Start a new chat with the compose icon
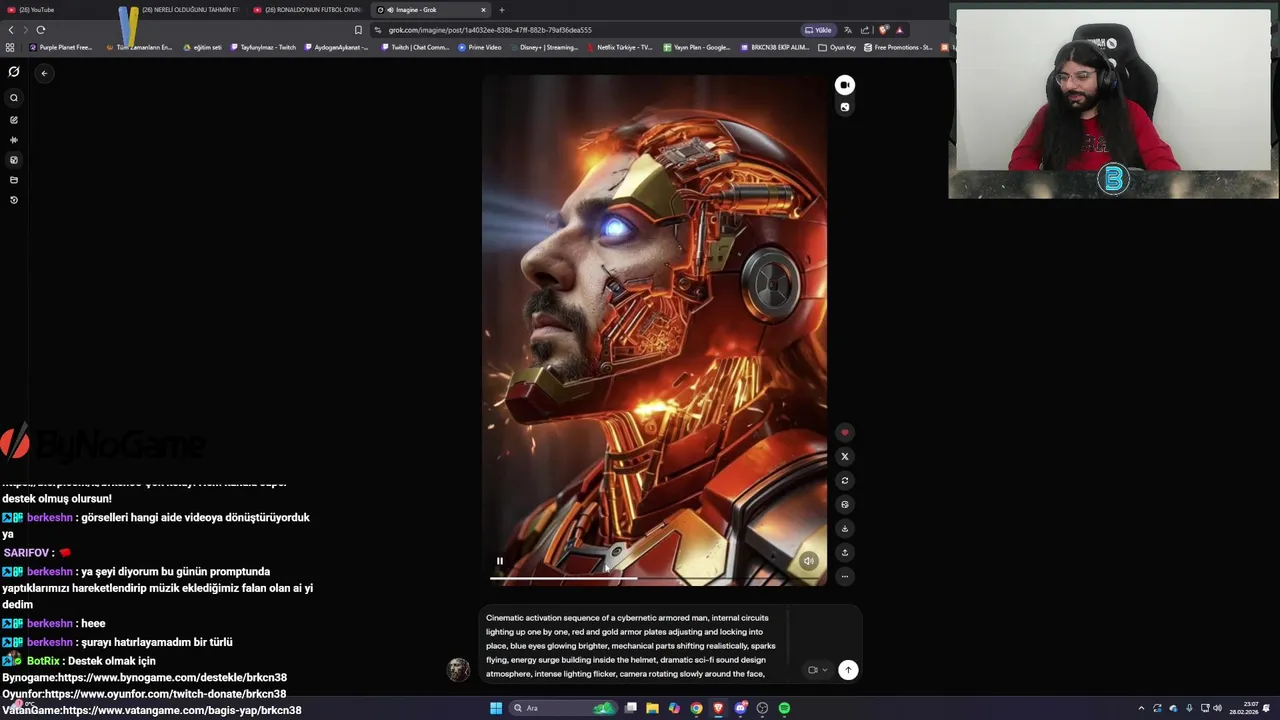This screenshot has width=1280, height=720. pos(14,120)
